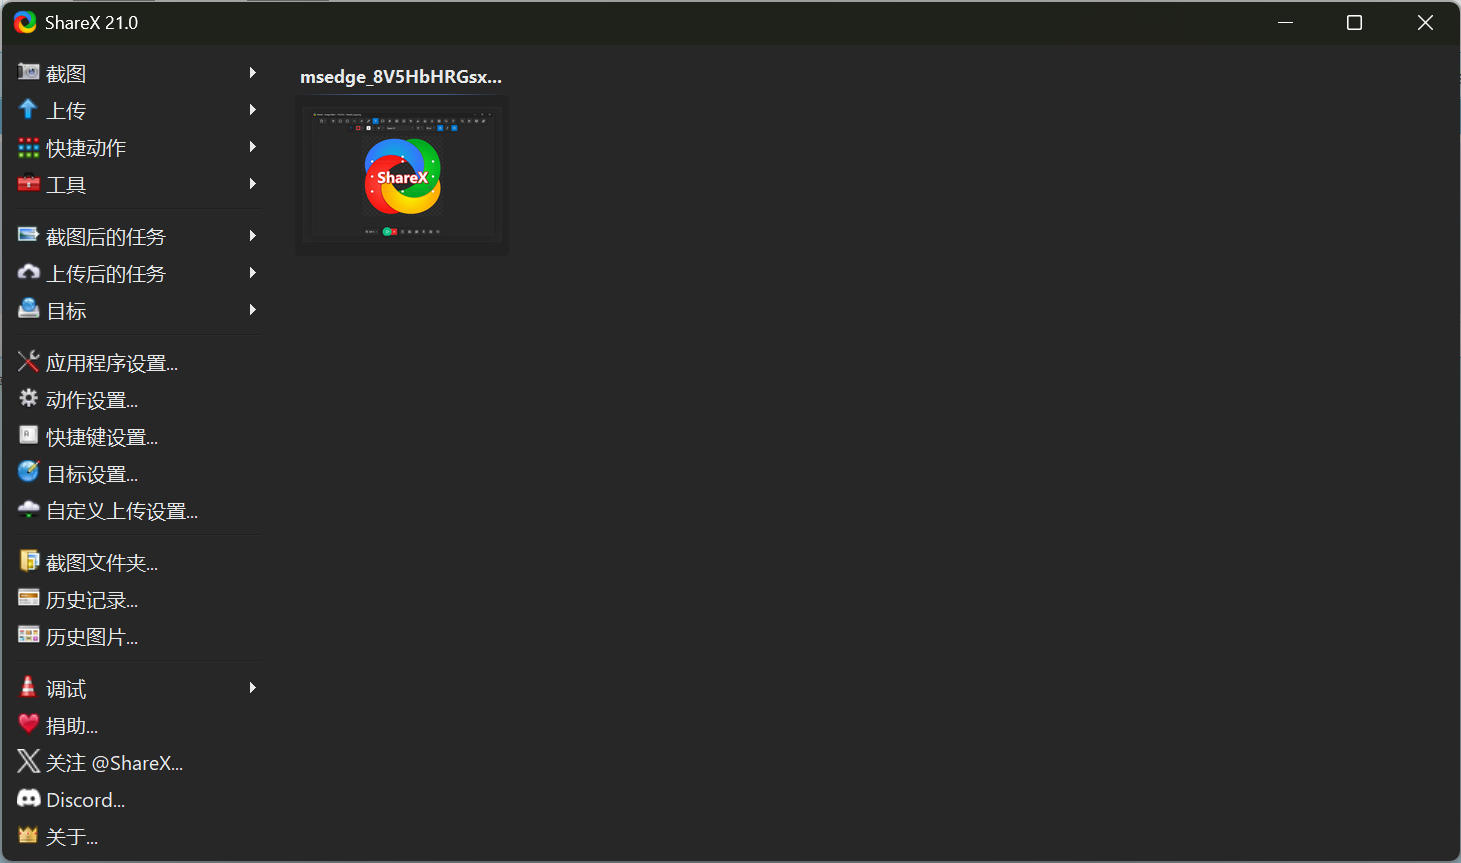Click the 快捷动作 colored grid icon

(x=29, y=147)
